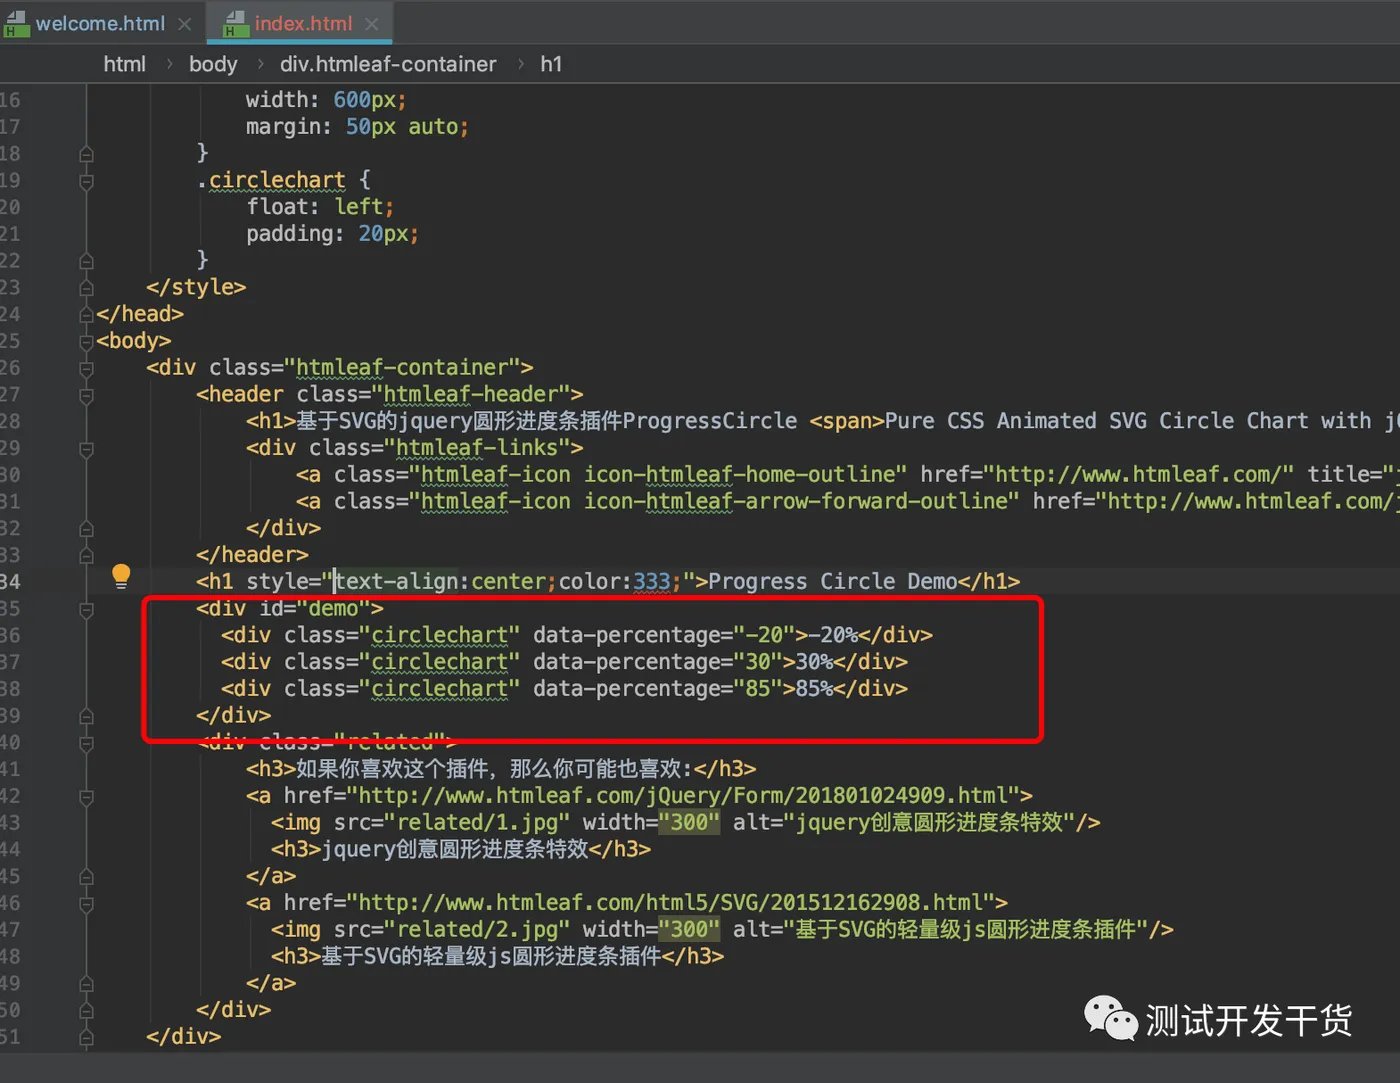Click the http://www.htmleaf.com/ href on line 30
1400x1083 pixels.
pyautogui.click(x=1138, y=474)
